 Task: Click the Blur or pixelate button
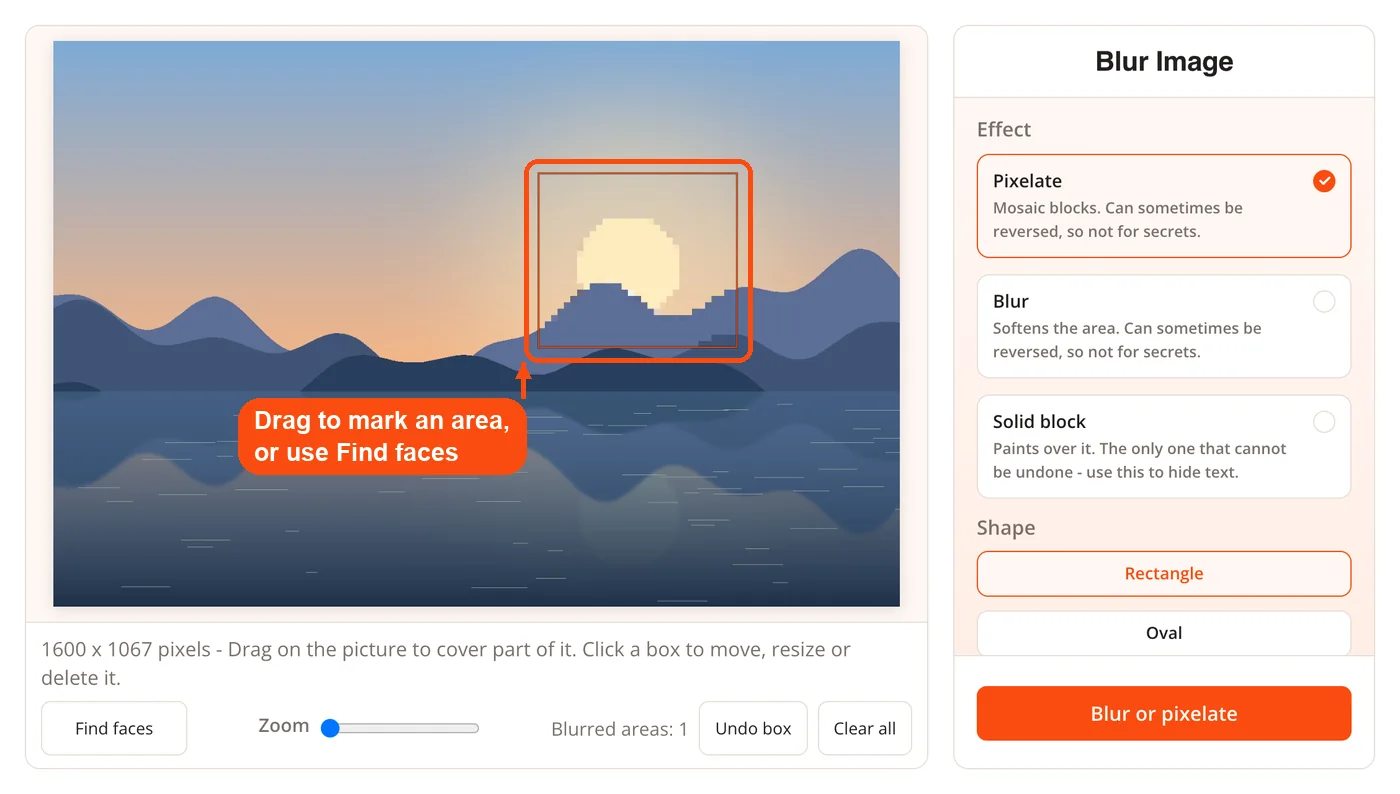coord(1164,714)
